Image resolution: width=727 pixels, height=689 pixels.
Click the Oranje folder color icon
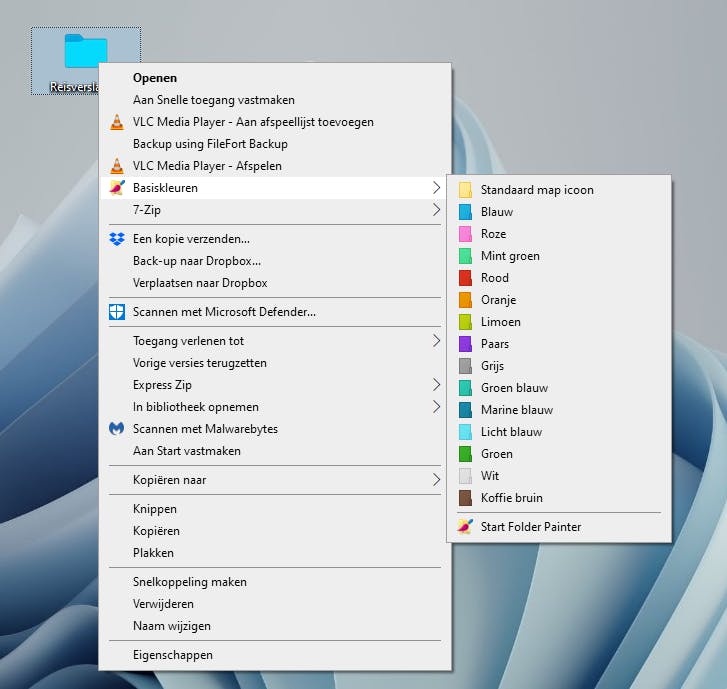tap(465, 300)
